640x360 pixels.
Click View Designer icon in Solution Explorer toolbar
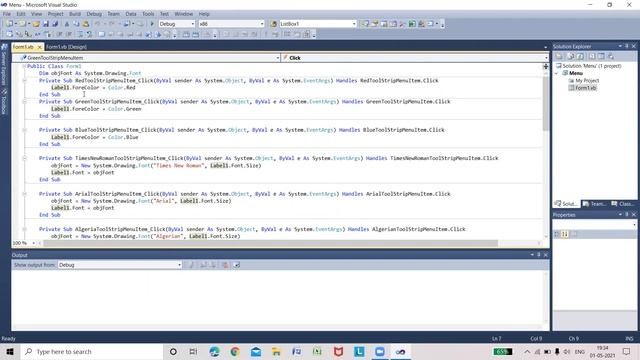tap(601, 56)
